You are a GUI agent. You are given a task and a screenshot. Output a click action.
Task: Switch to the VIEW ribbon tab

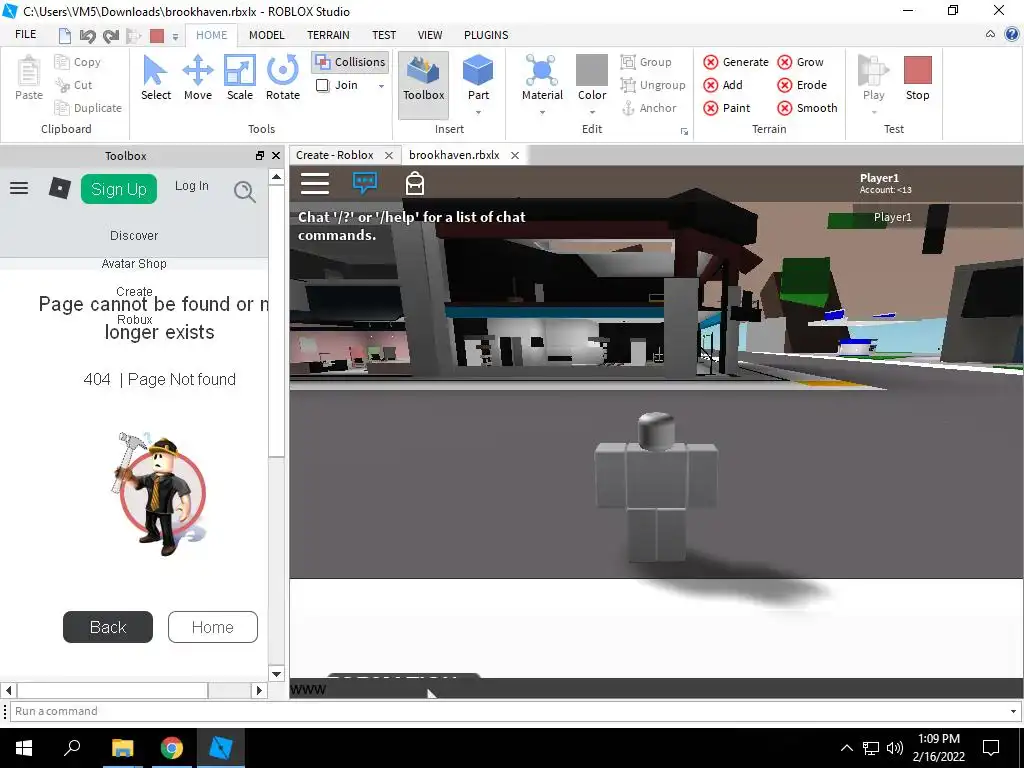pos(430,35)
